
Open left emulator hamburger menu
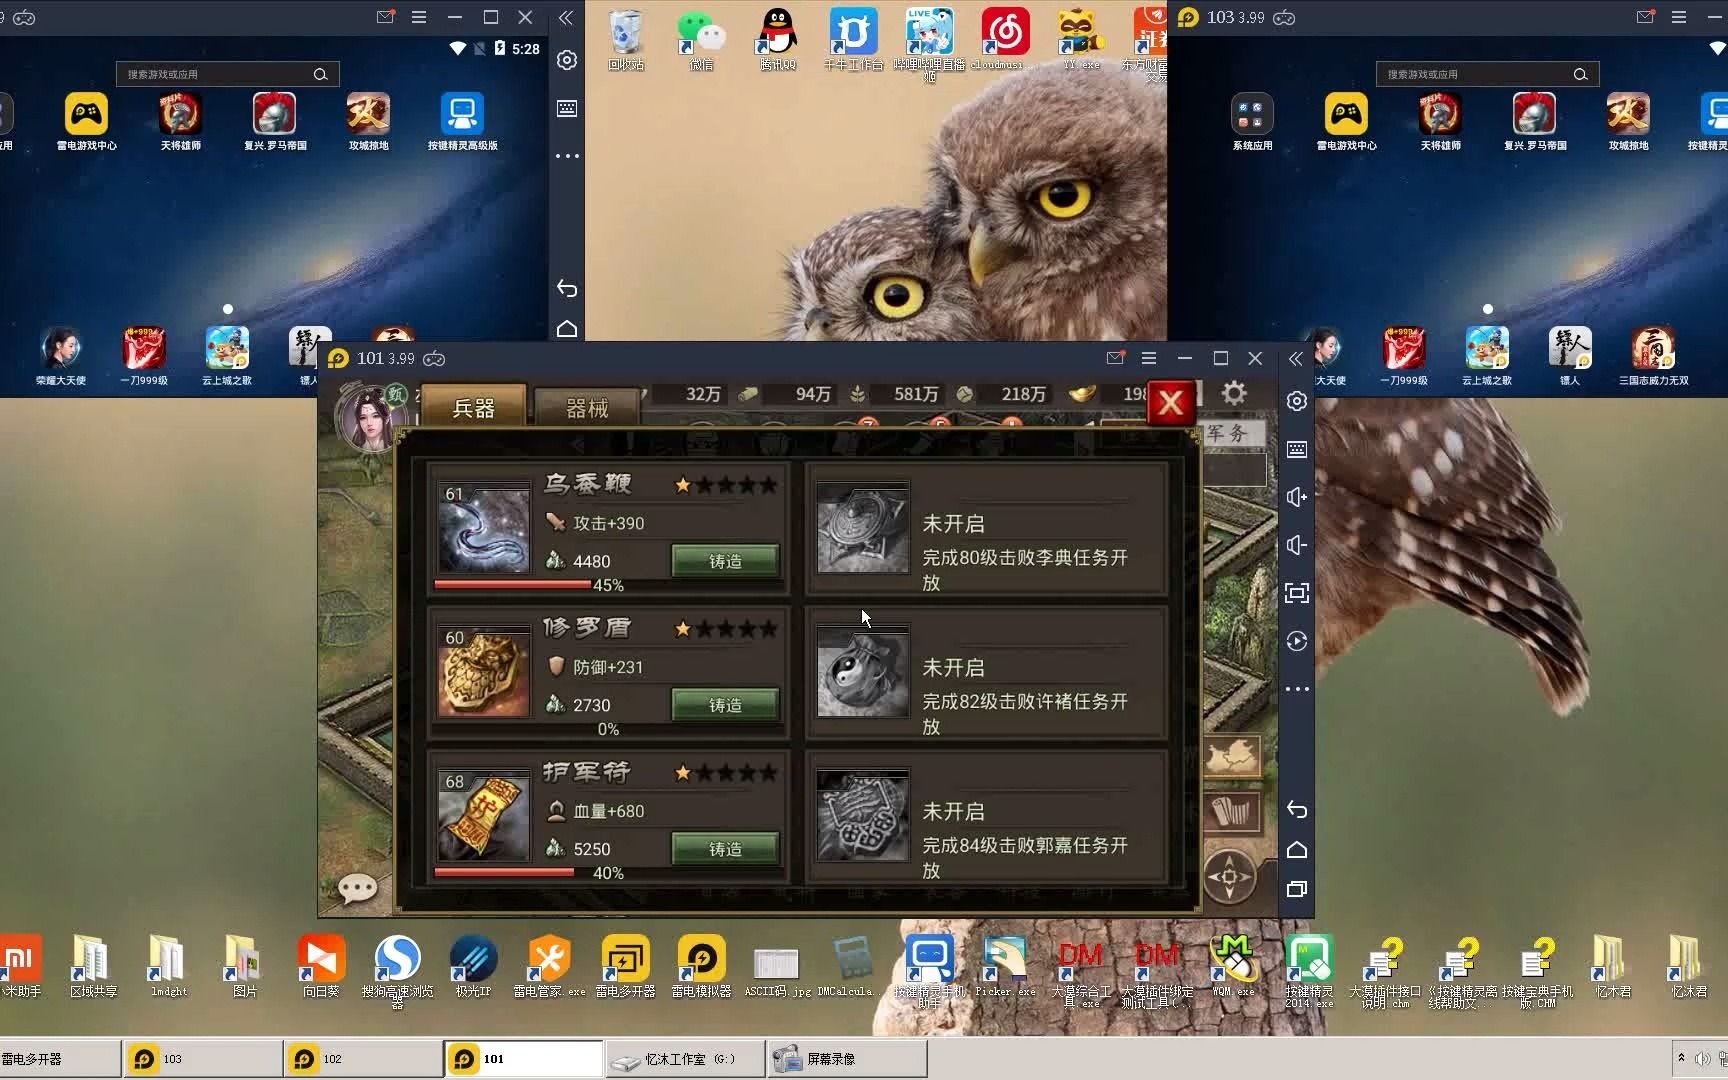click(419, 17)
